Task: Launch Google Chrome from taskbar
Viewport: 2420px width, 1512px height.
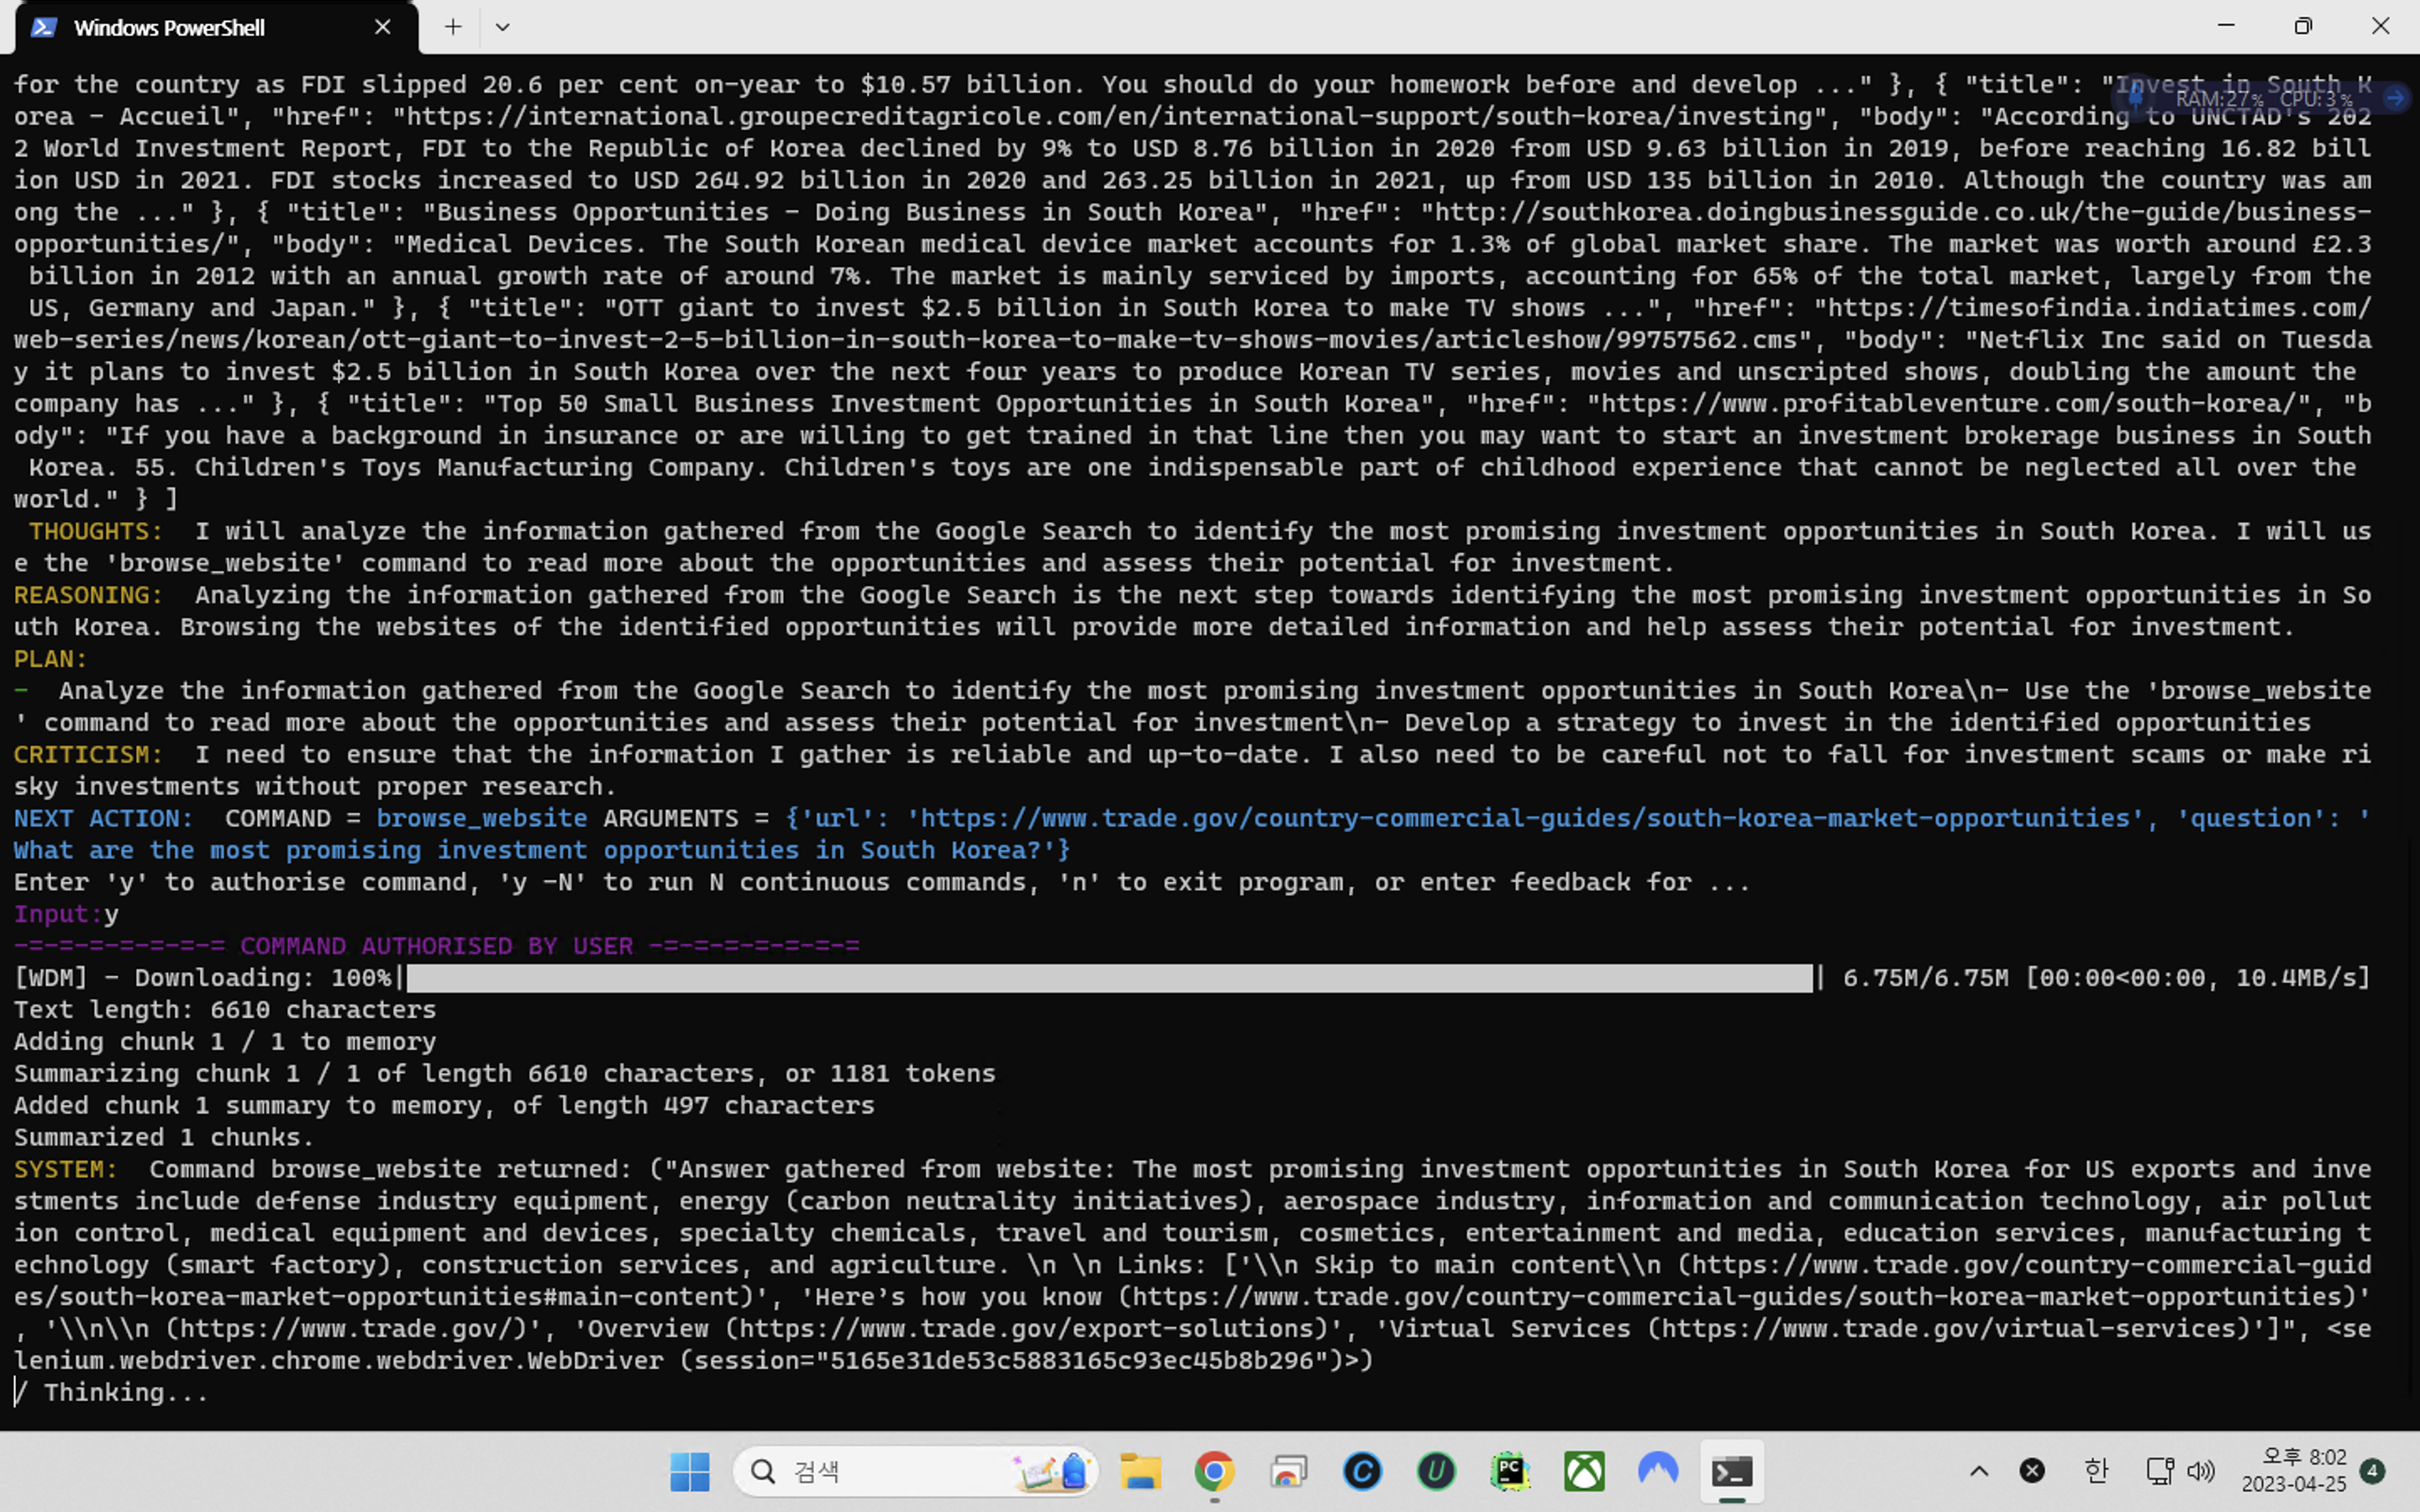Action: coord(1214,1471)
